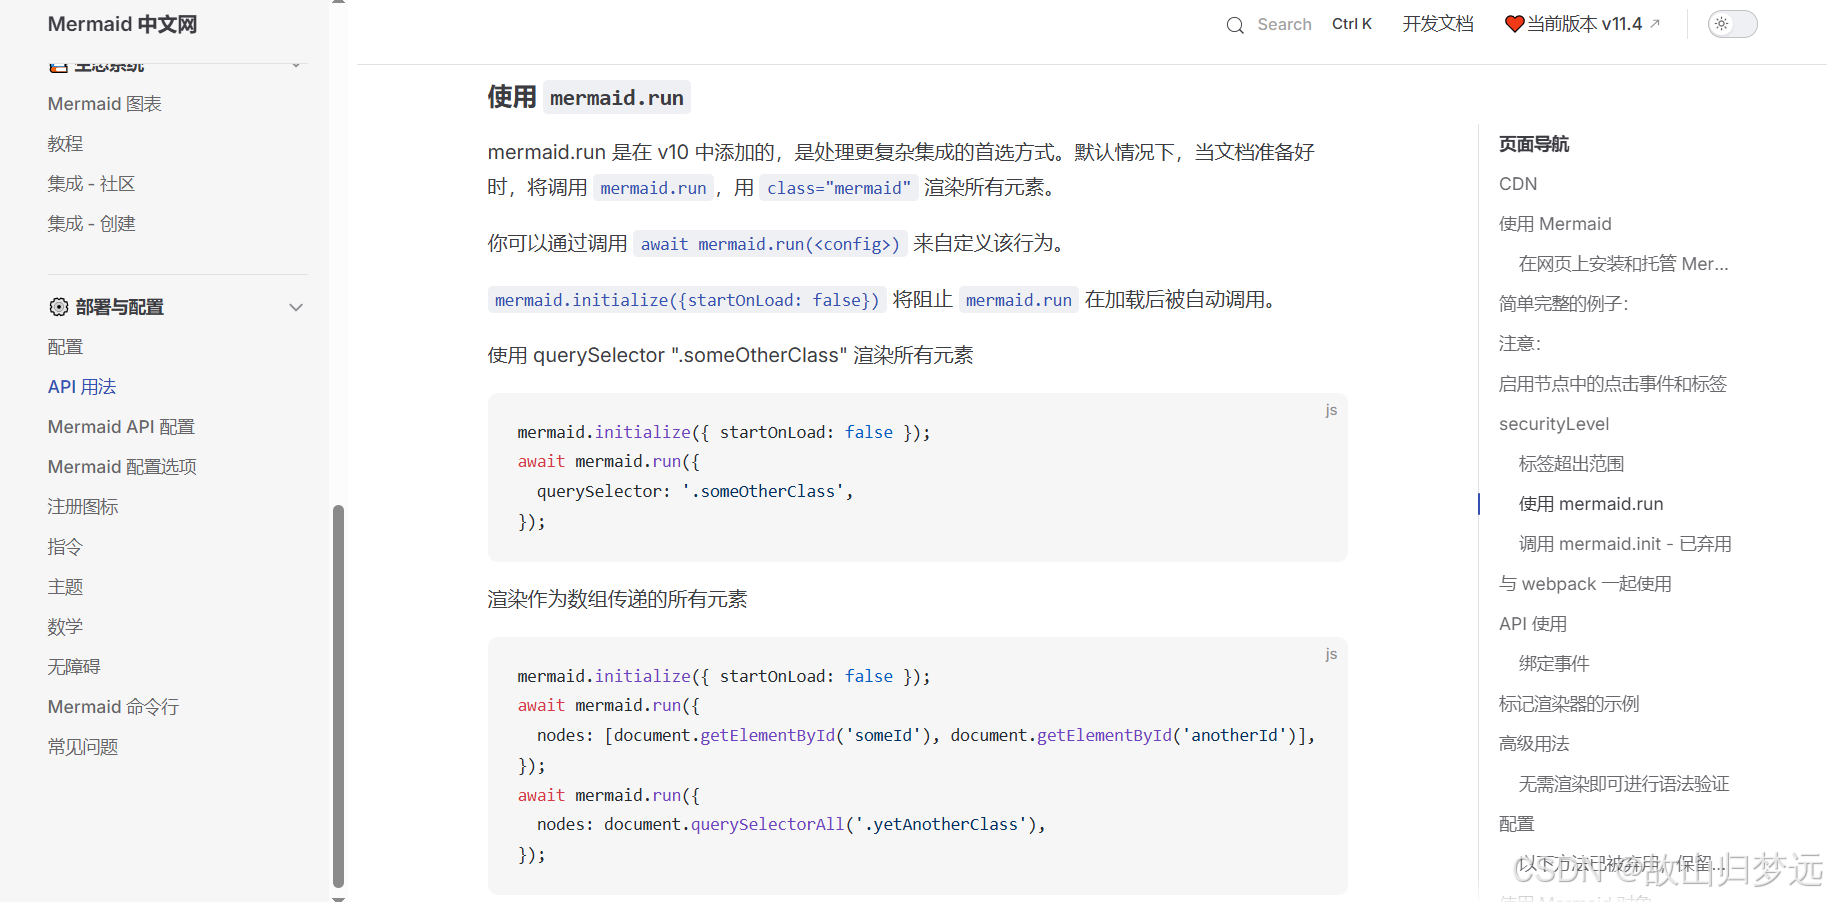Screen dimensions: 1827x902
Task: Jump to 绑定事件 outline entry
Action: point(1554,664)
